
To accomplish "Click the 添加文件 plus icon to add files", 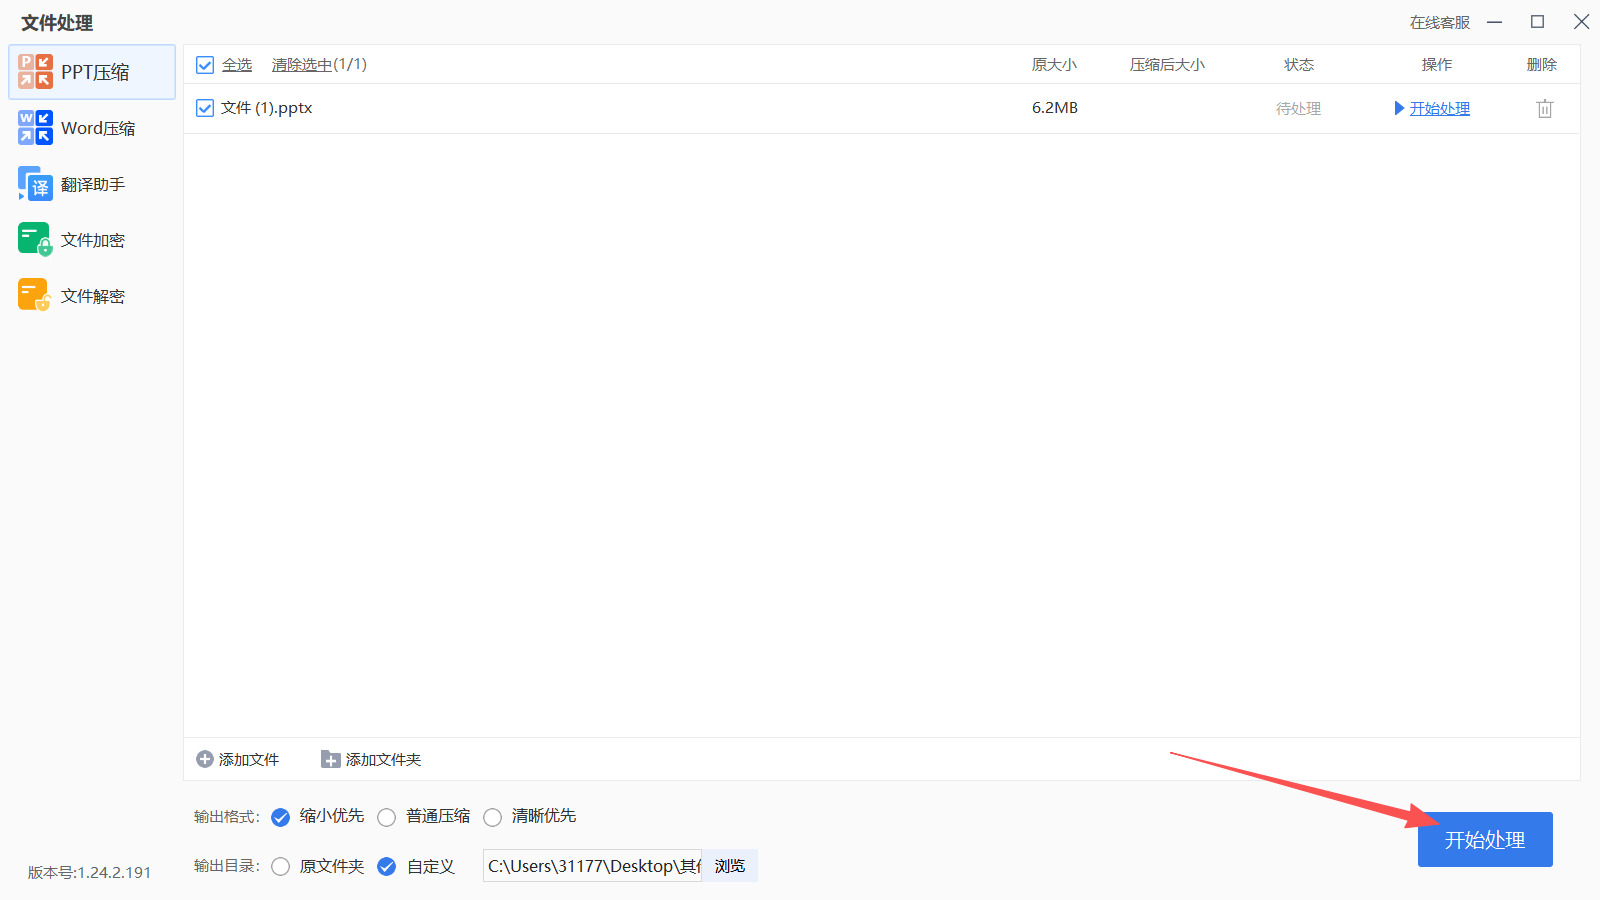I will point(203,759).
